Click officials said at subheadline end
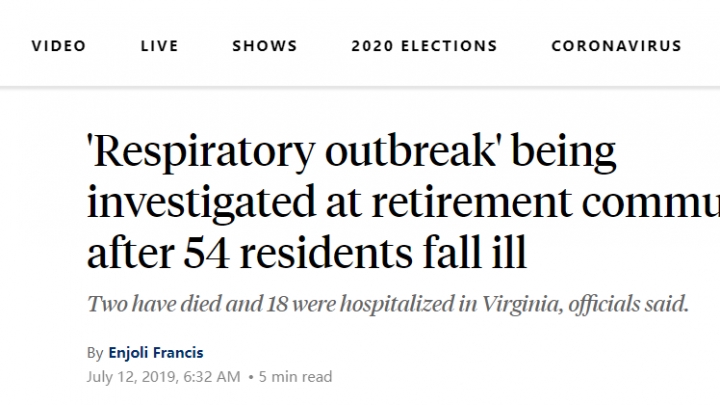 pos(629,304)
